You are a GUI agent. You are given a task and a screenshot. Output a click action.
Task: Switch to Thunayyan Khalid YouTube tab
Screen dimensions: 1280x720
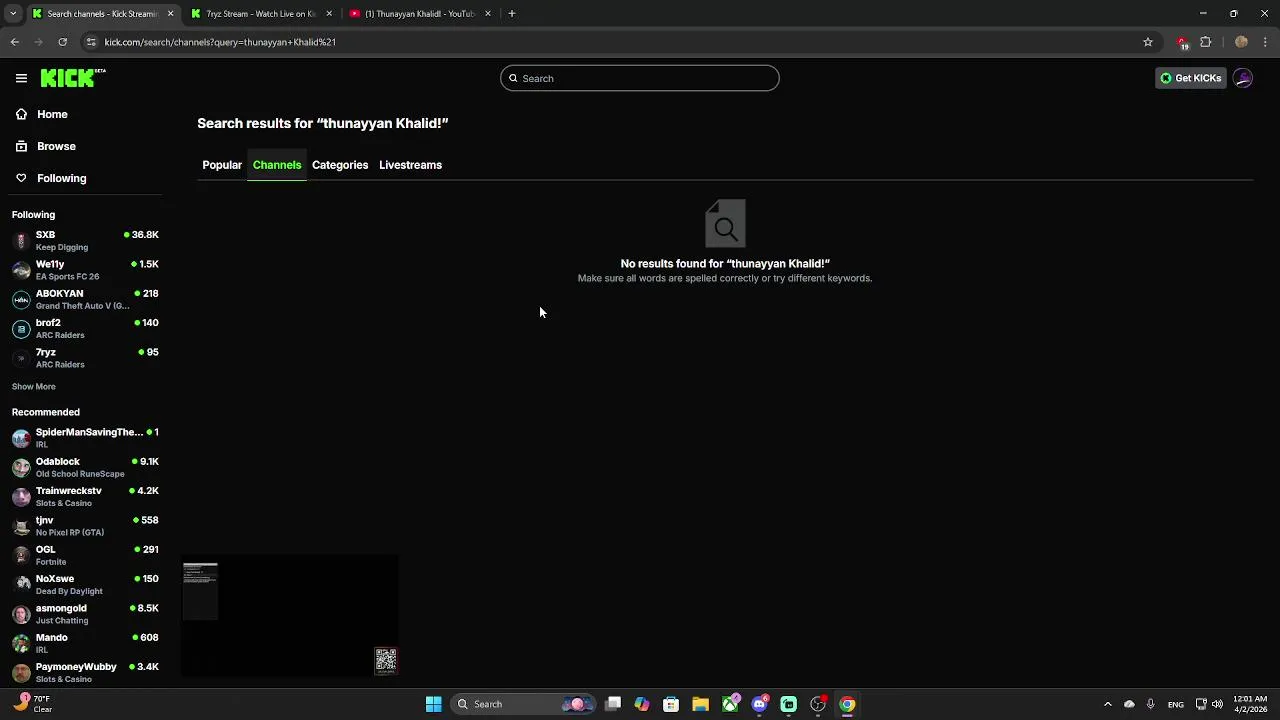coord(420,14)
